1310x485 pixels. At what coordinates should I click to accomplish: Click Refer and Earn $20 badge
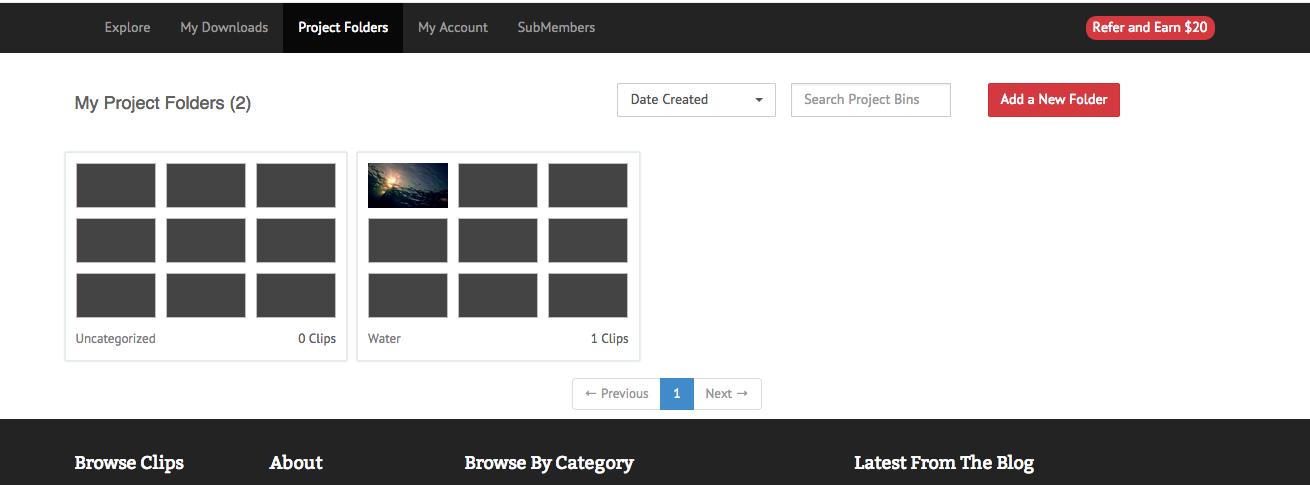pyautogui.click(x=1150, y=28)
